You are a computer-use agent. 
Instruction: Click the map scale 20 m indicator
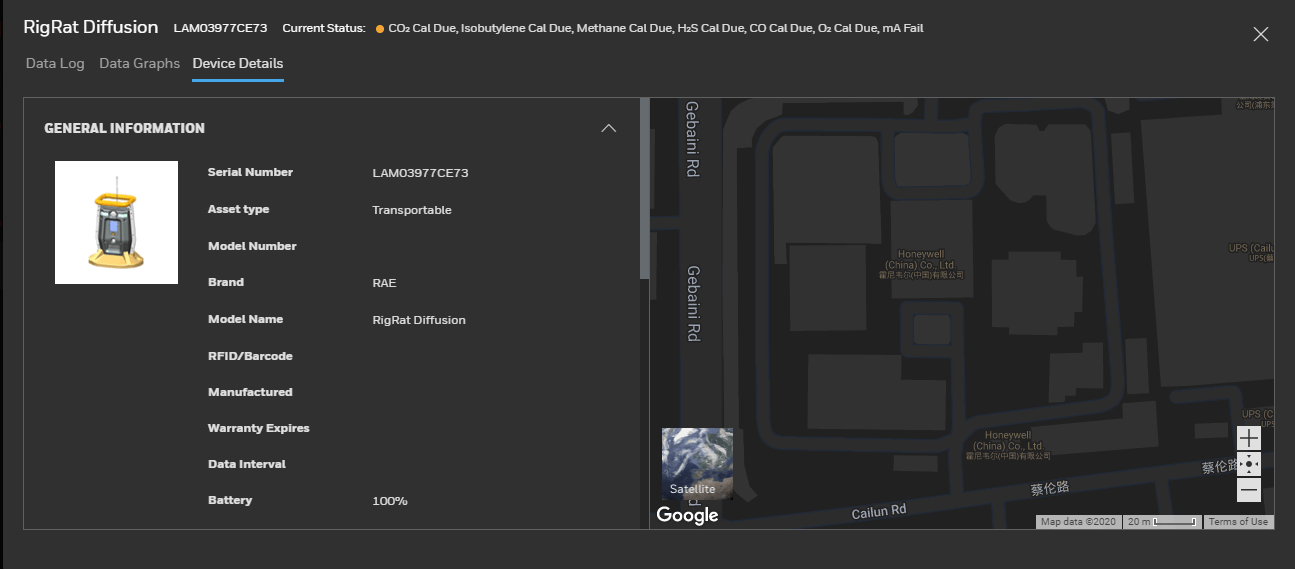pos(1162,522)
